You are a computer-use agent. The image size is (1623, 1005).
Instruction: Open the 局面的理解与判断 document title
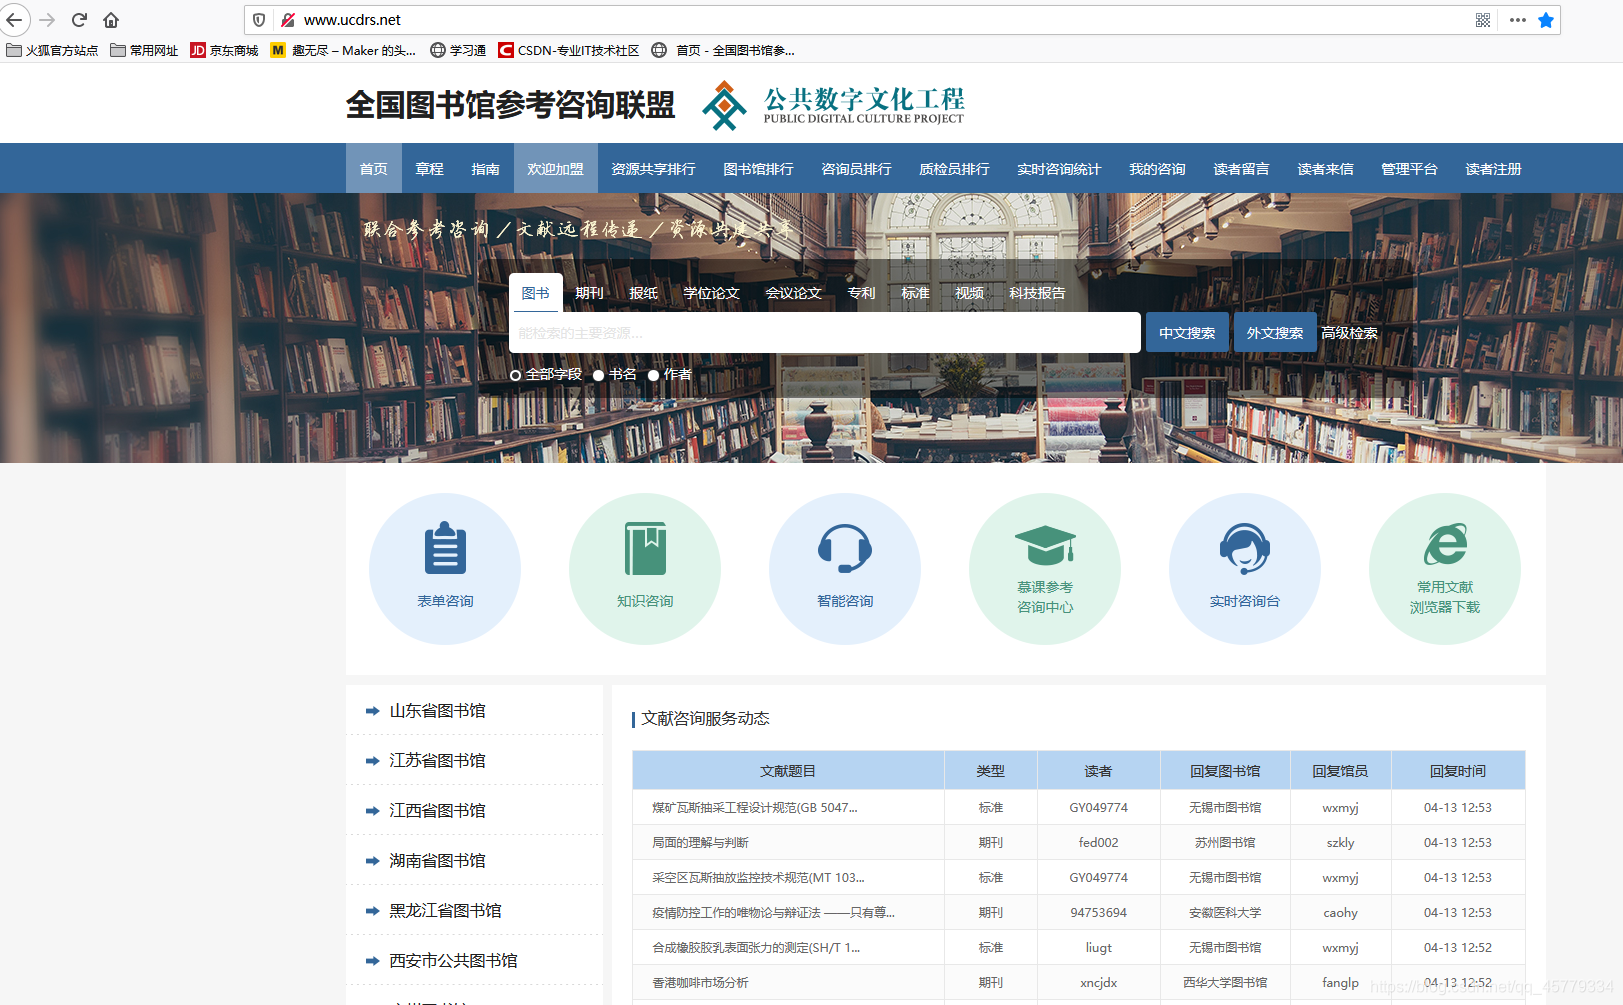coord(700,843)
